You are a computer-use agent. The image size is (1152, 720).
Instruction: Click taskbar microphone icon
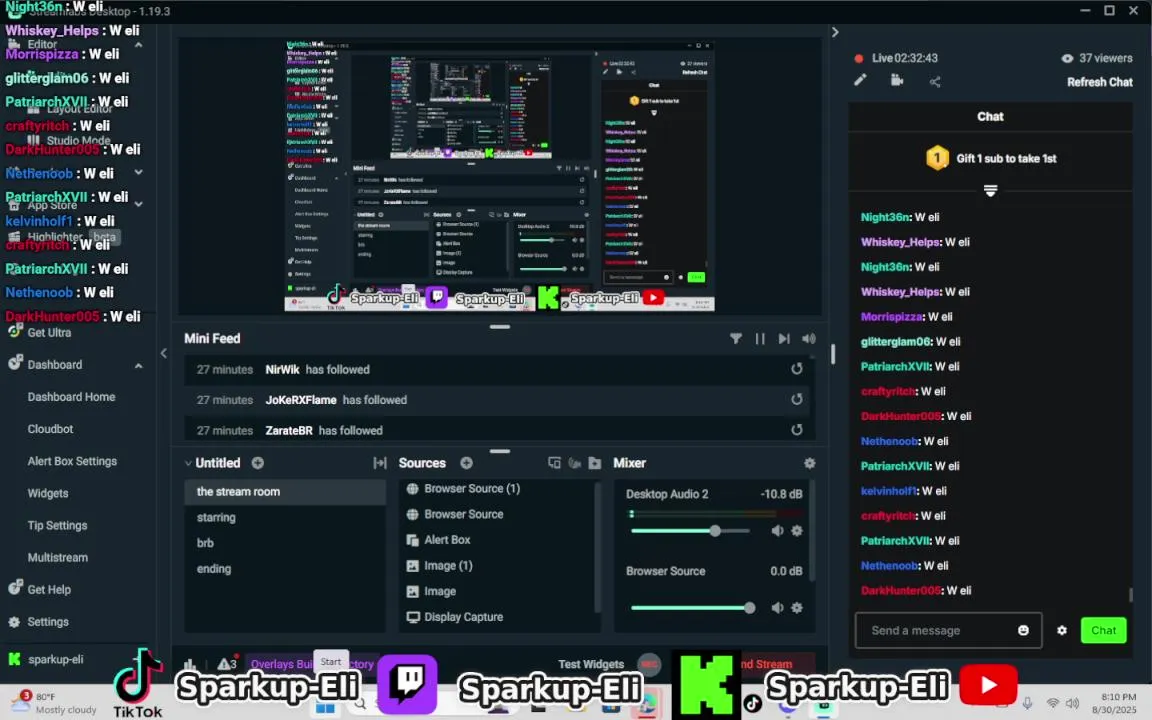(x=1027, y=703)
